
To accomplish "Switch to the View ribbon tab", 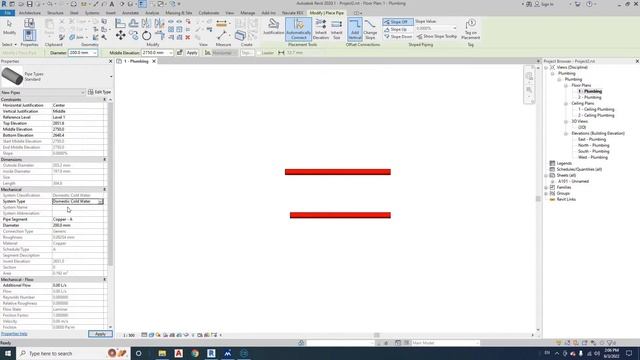I will pos(230,13).
